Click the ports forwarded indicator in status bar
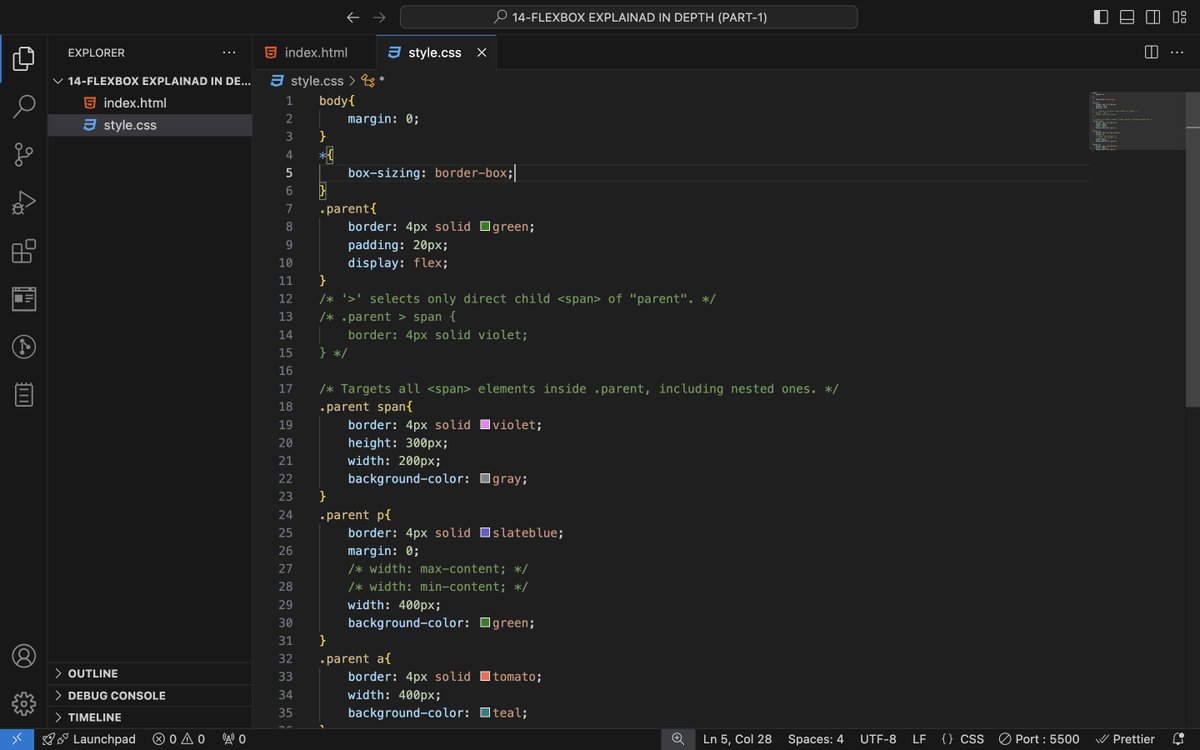Screen dimensions: 1200x750 [x=233, y=739]
